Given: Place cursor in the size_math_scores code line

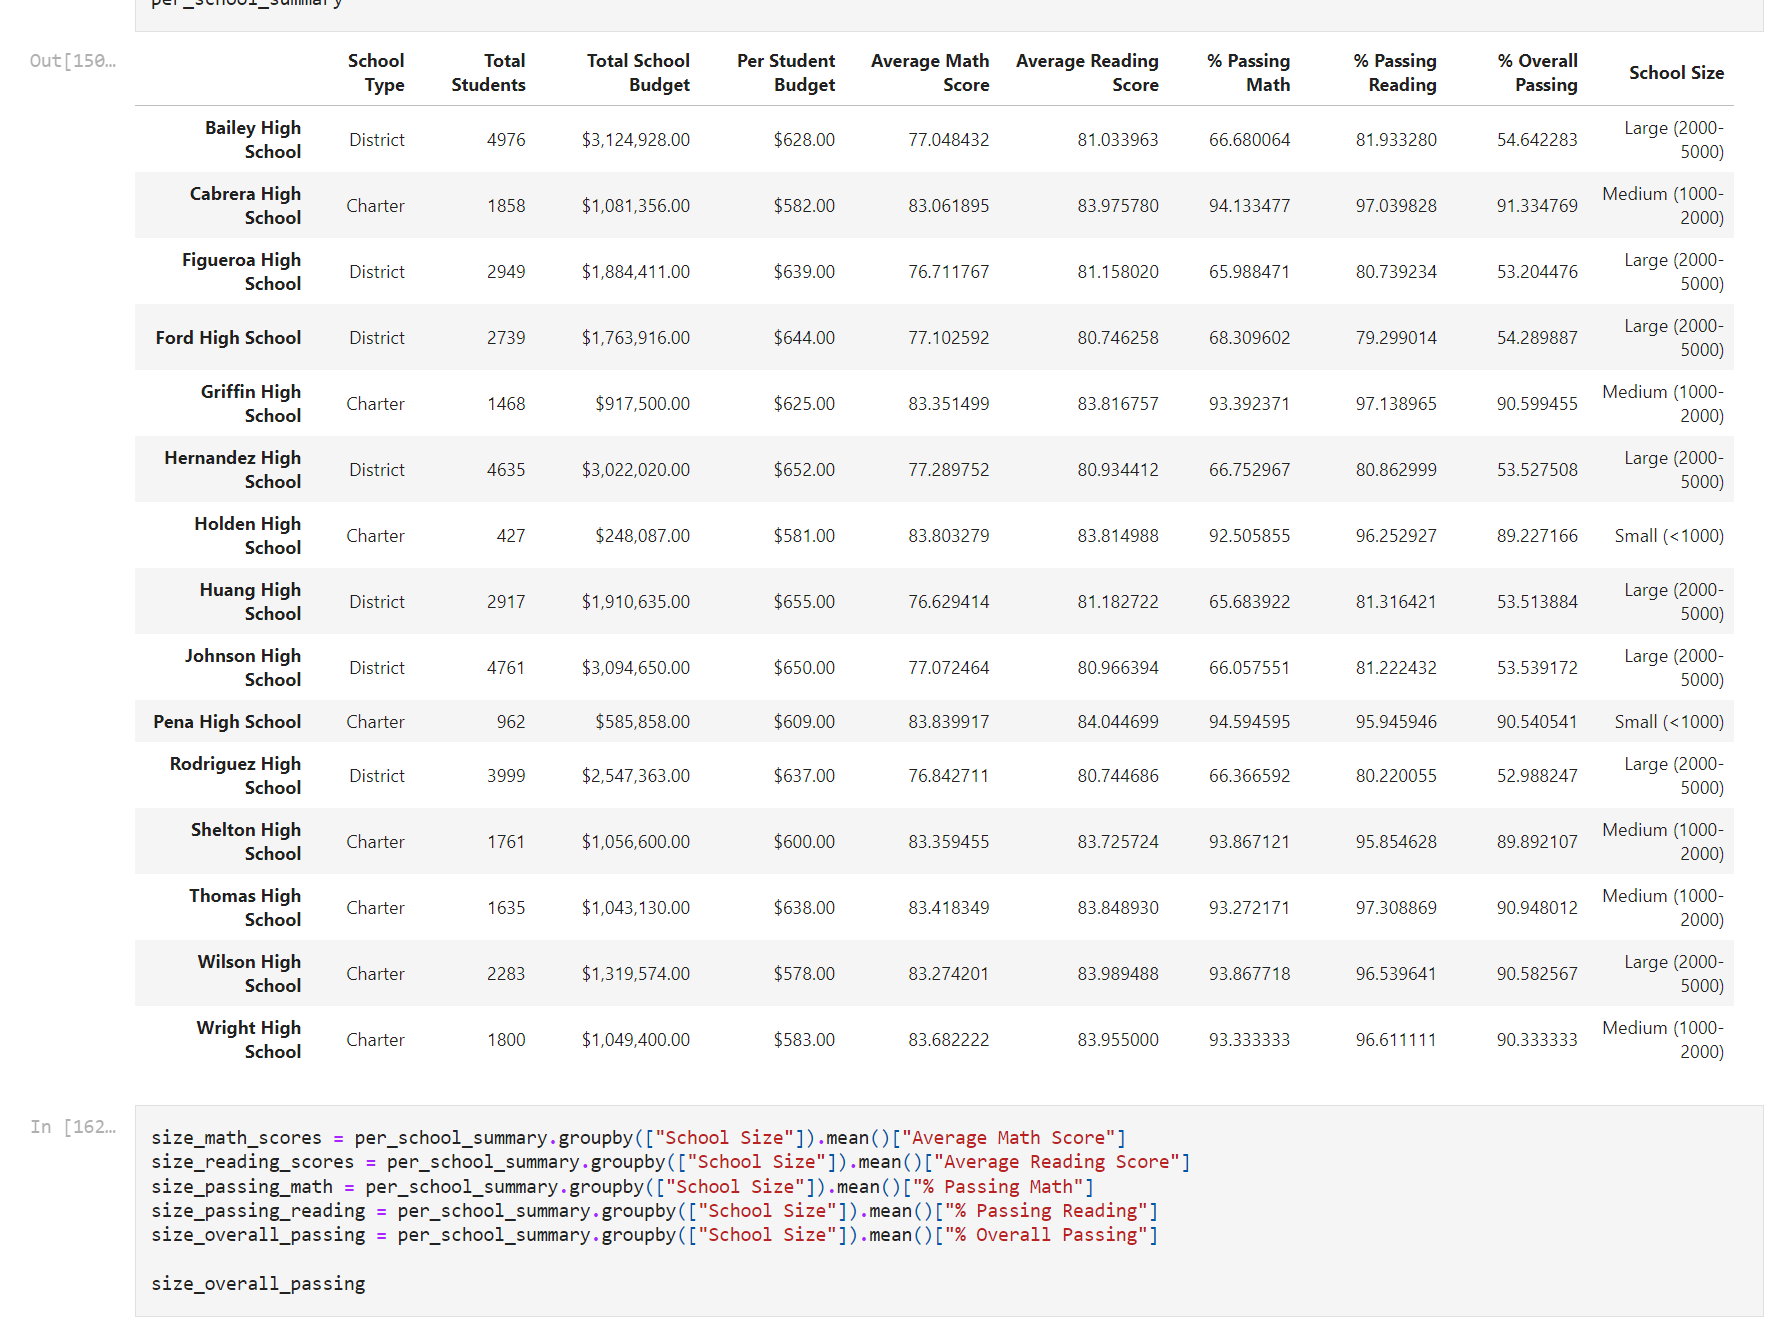Looking at the screenshot, I should [638, 1138].
